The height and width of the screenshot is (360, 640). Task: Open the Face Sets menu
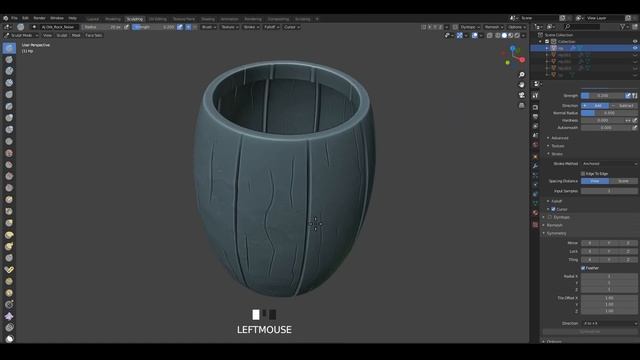[x=94, y=36]
